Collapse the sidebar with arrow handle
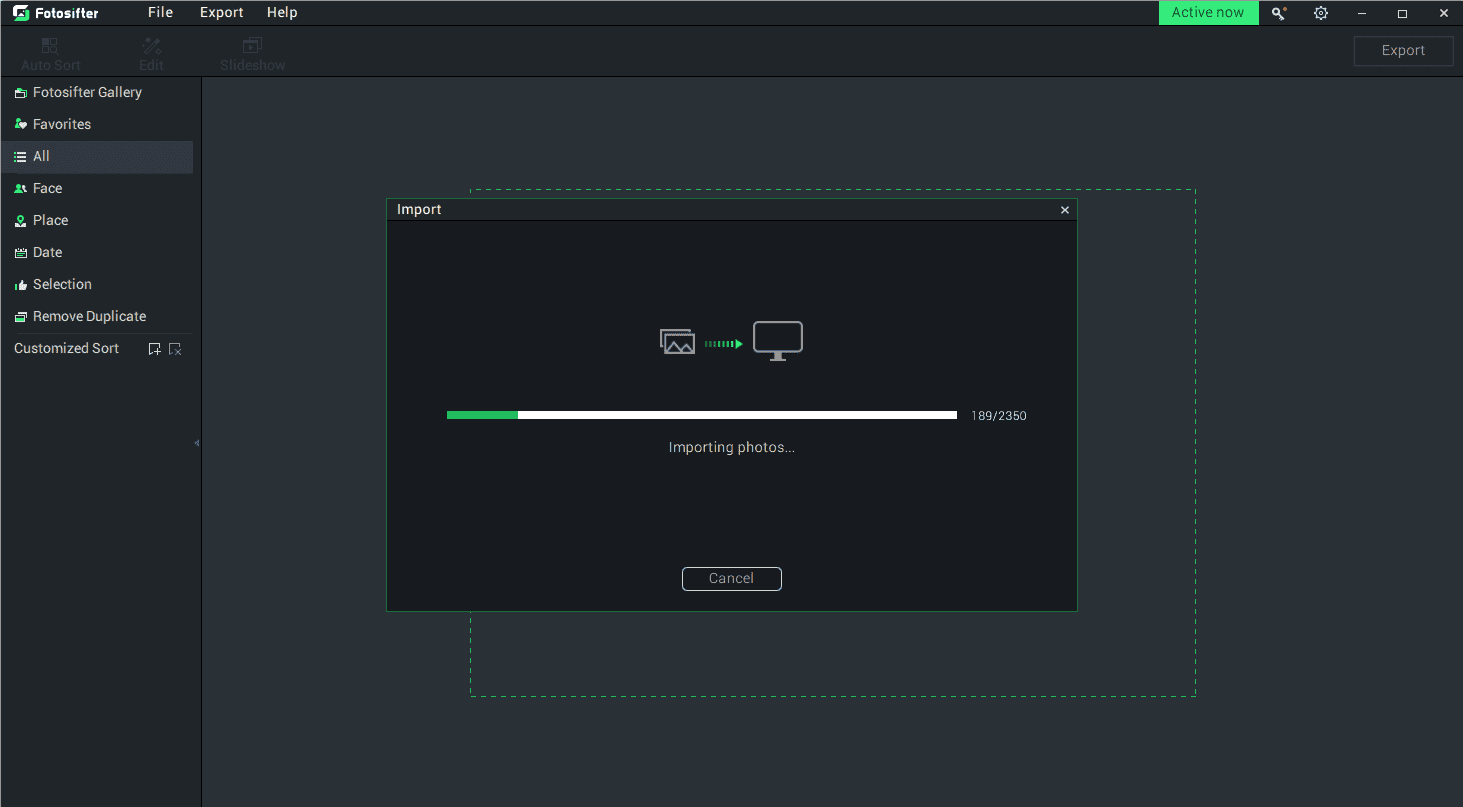The height and width of the screenshot is (807, 1463). (197, 442)
